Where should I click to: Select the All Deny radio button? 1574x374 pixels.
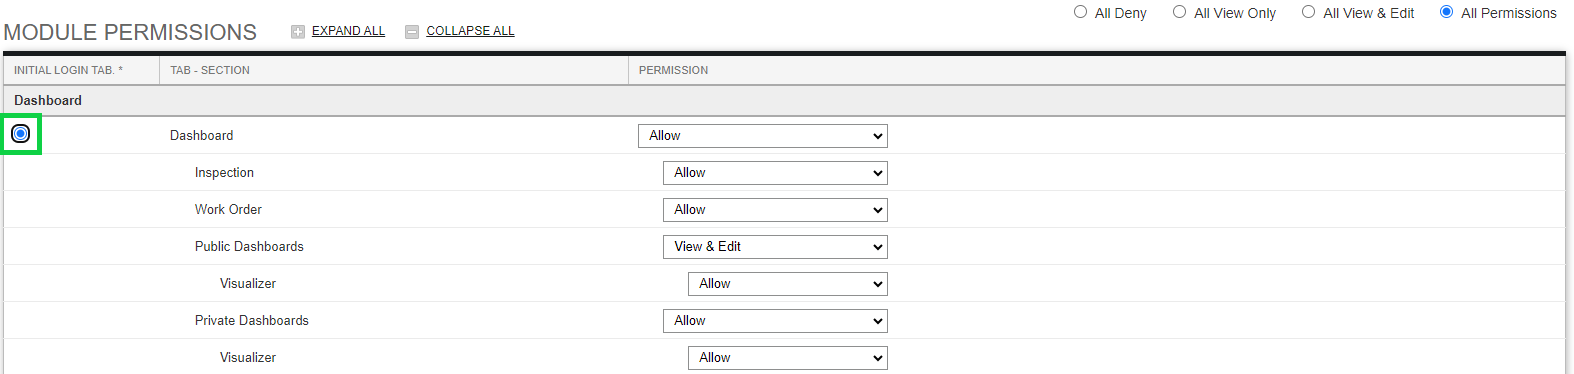pos(1080,12)
